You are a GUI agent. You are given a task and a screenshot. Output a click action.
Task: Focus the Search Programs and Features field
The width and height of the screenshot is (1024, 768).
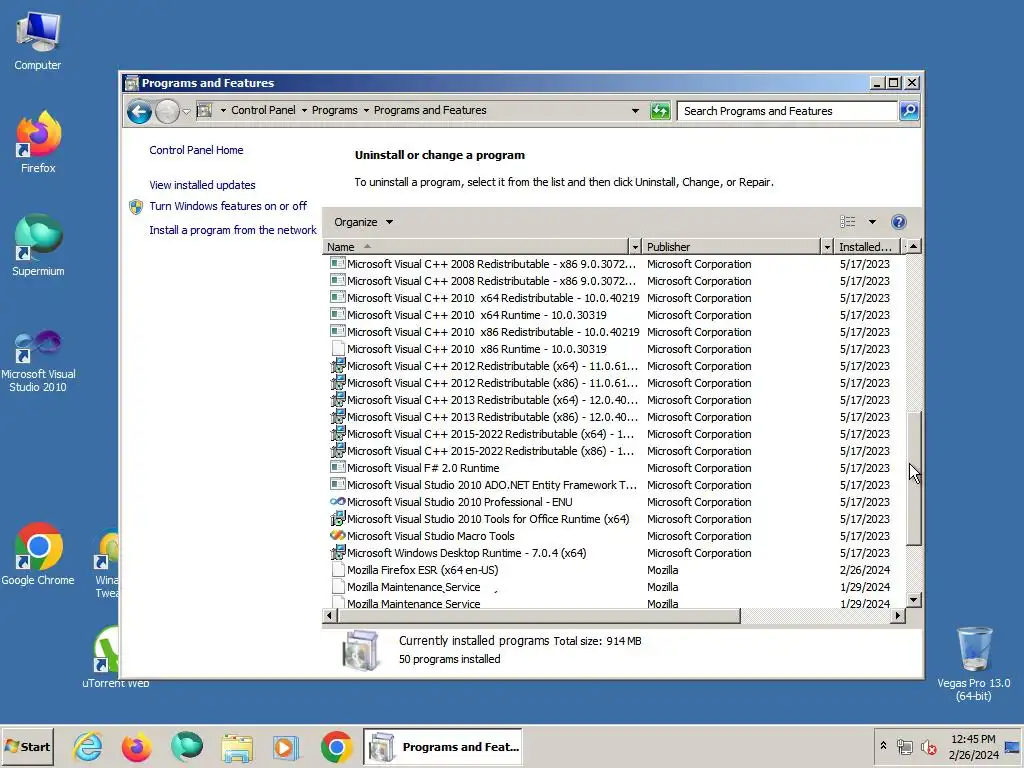787,111
